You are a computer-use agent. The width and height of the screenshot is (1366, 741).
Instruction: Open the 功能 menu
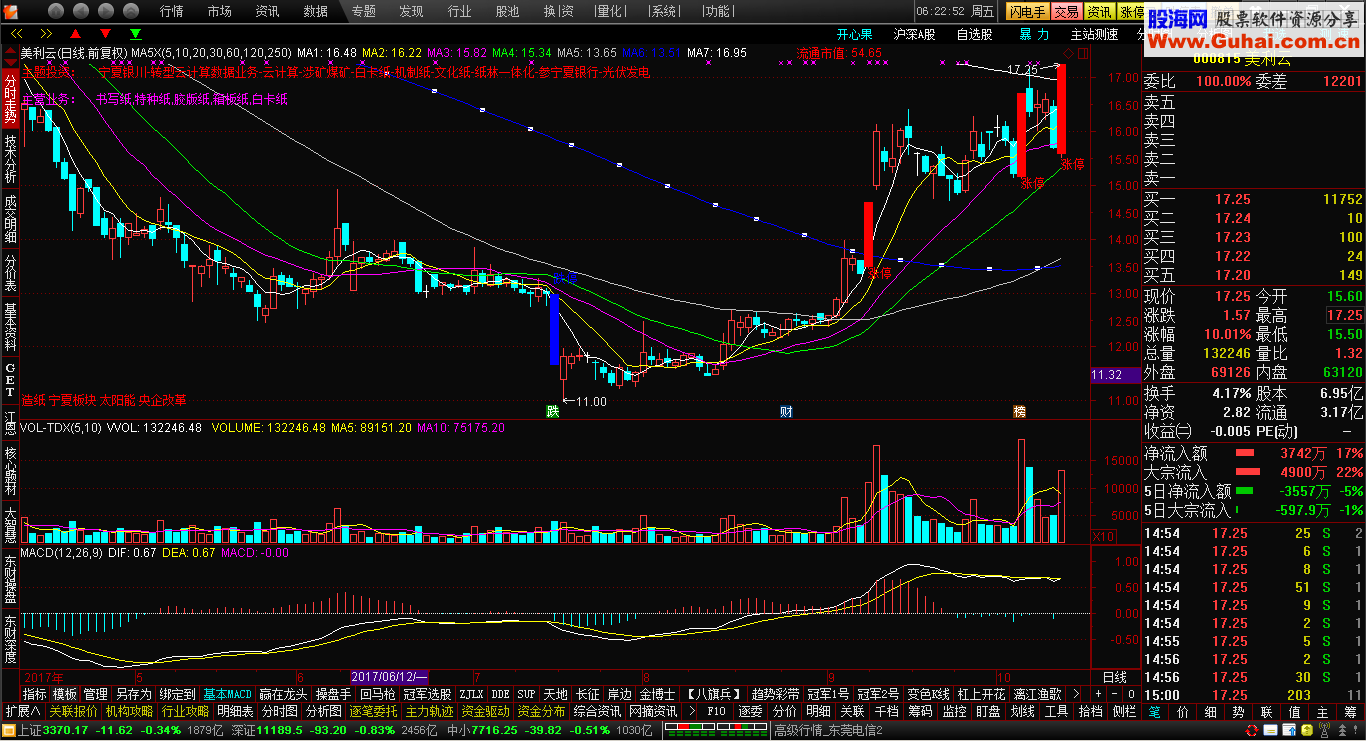tap(716, 12)
